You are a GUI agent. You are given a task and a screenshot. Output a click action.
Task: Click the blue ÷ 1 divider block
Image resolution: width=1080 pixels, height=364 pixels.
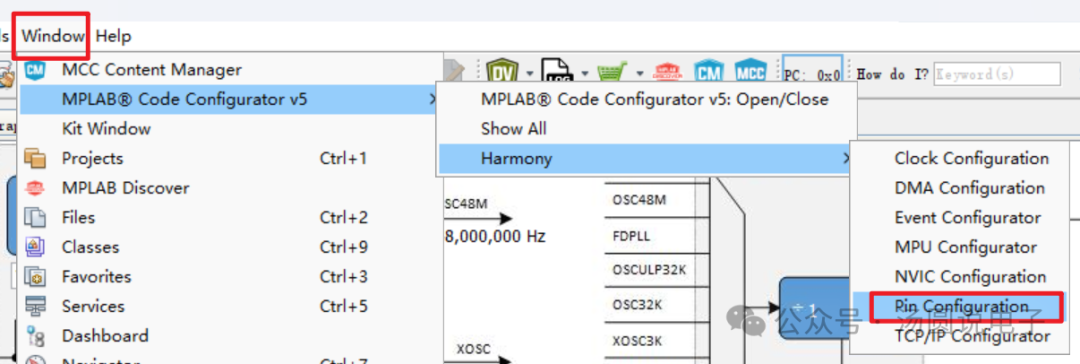[x=816, y=307]
